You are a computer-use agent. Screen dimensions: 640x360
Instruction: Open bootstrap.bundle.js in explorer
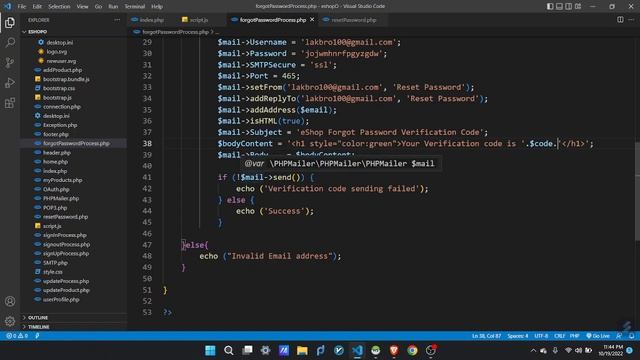click(x=66, y=79)
